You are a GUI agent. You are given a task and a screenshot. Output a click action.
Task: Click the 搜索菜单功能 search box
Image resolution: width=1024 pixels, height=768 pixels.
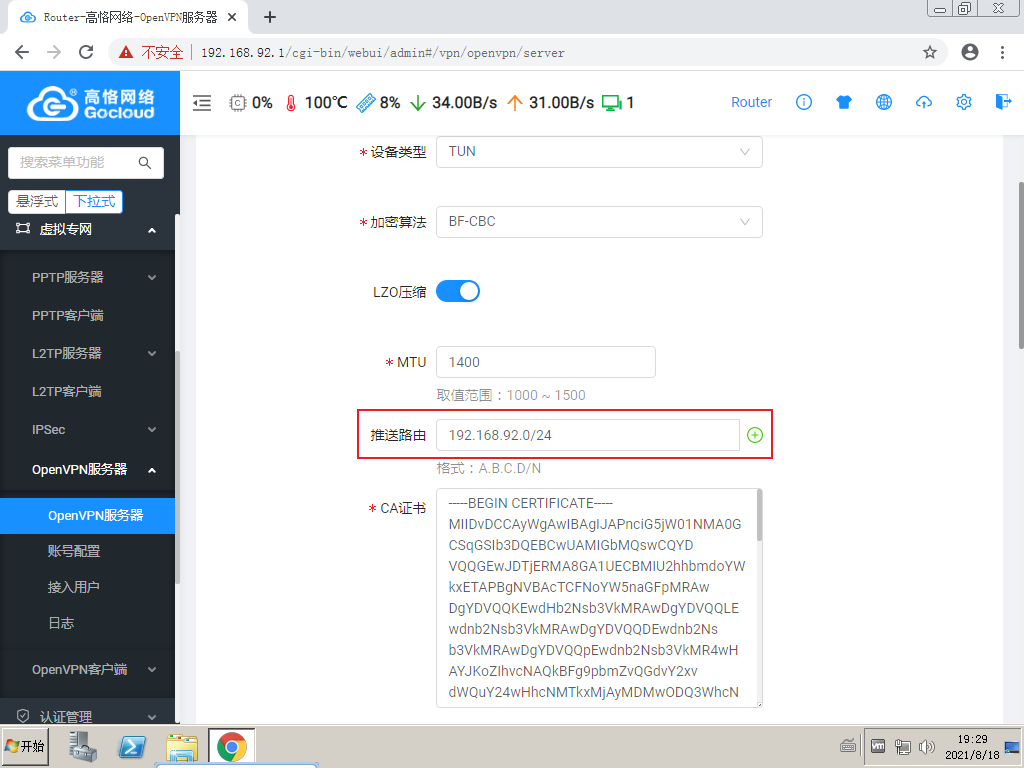(x=86, y=163)
